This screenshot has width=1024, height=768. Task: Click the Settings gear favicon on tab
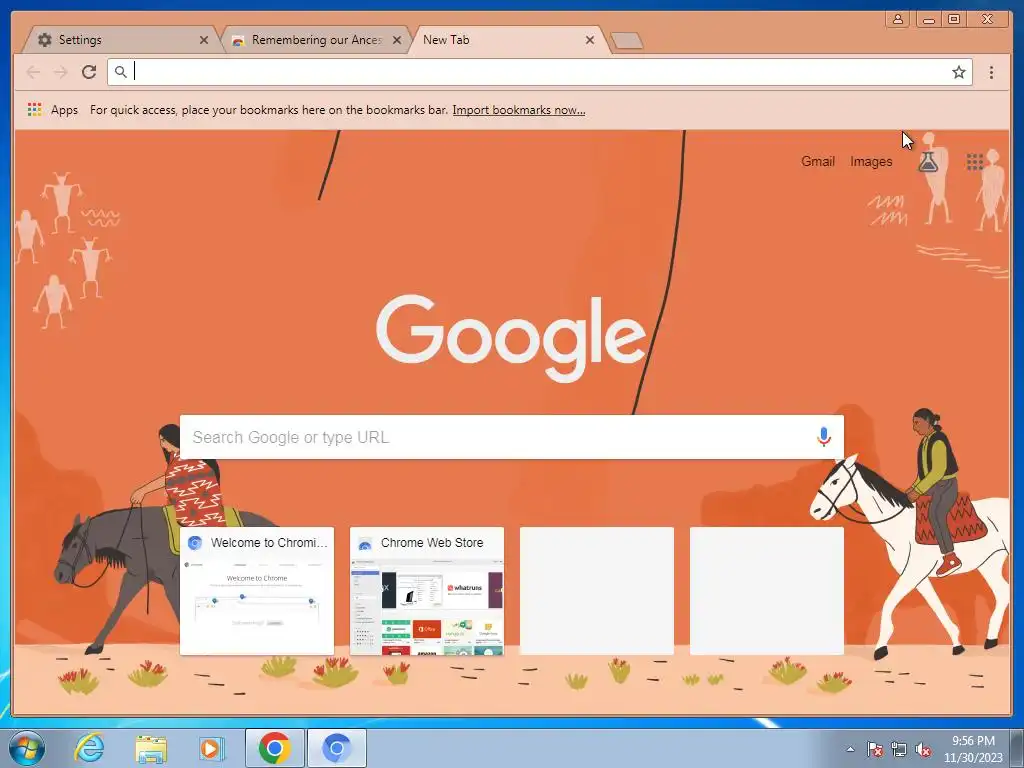(44, 40)
